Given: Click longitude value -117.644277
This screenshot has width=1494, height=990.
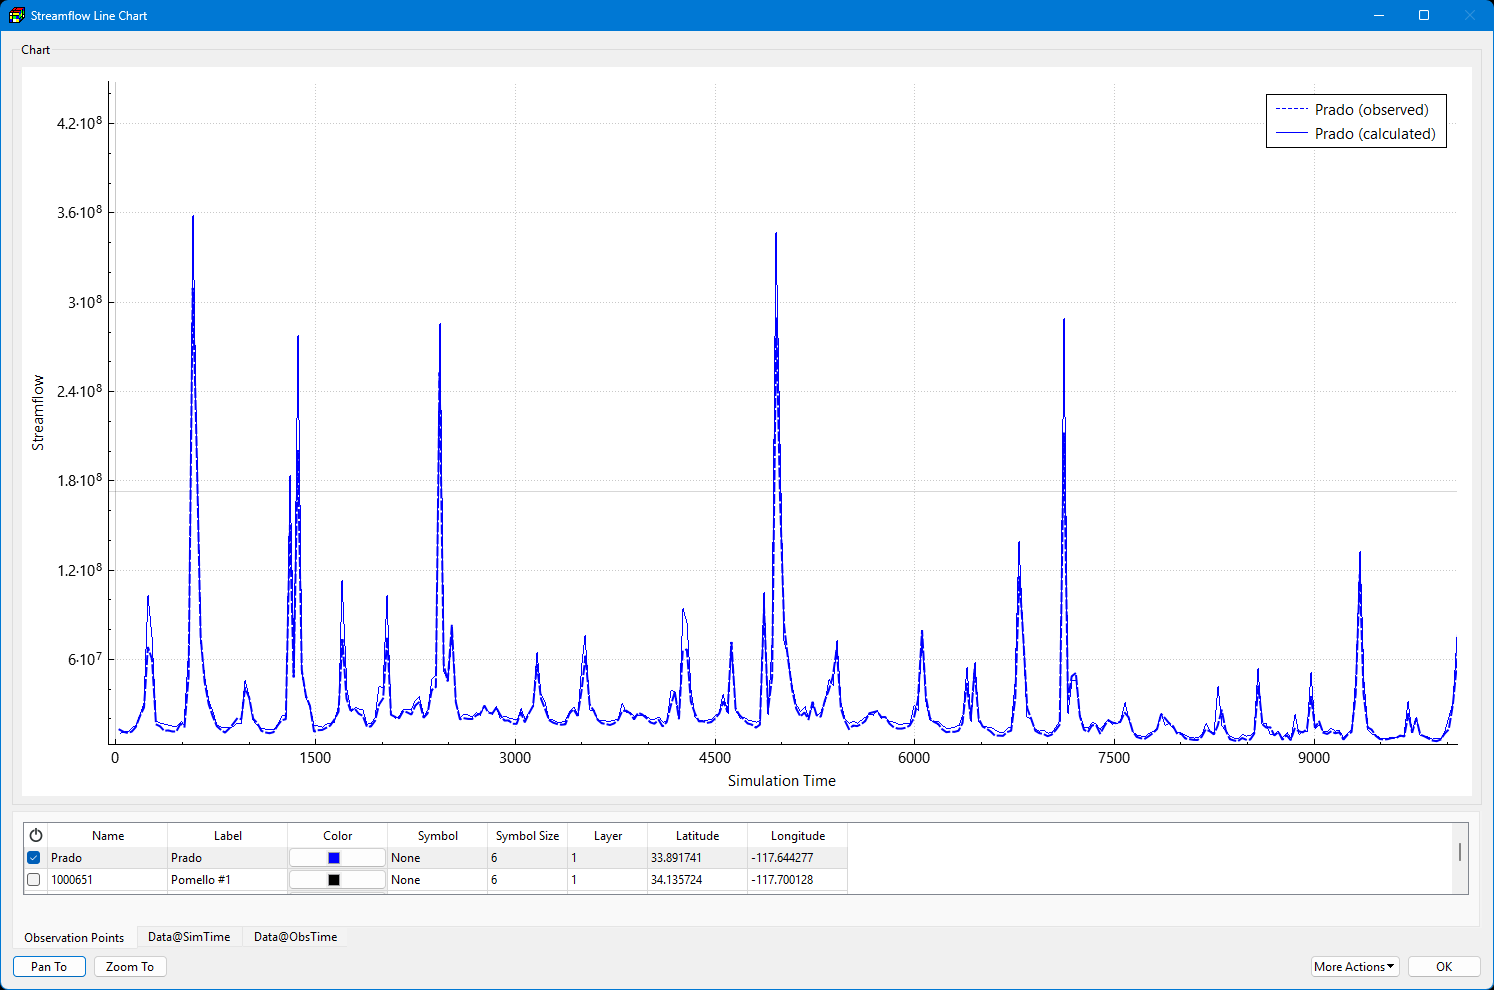Looking at the screenshot, I should point(798,858).
